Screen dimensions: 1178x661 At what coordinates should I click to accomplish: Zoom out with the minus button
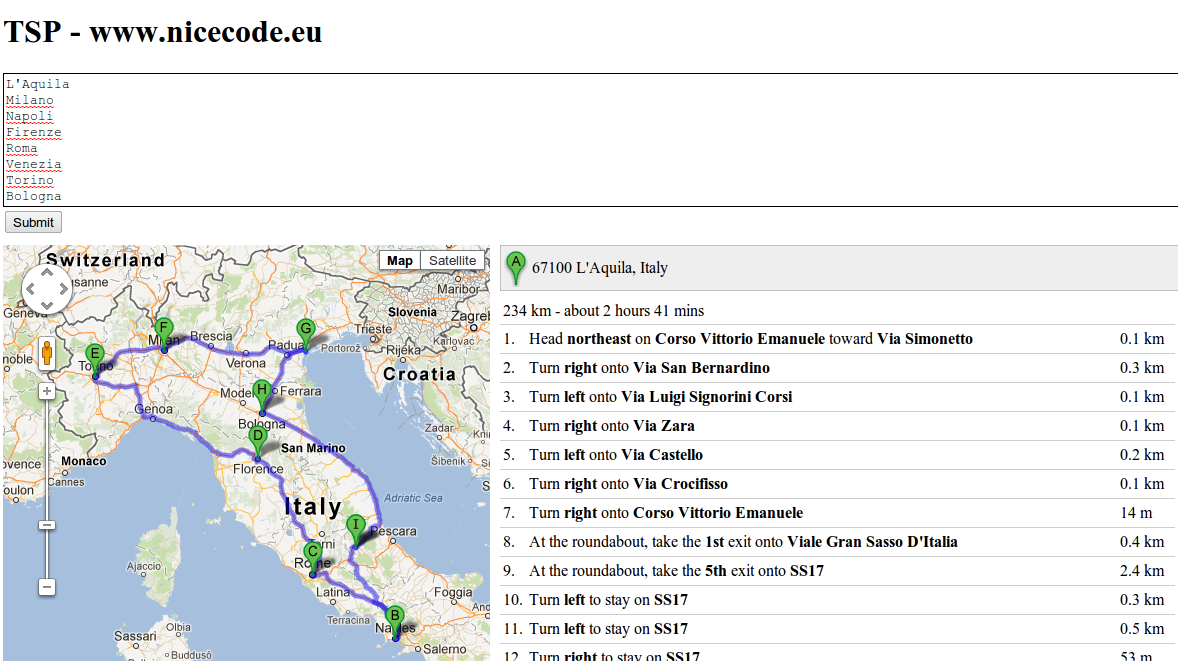pyautogui.click(x=47, y=587)
